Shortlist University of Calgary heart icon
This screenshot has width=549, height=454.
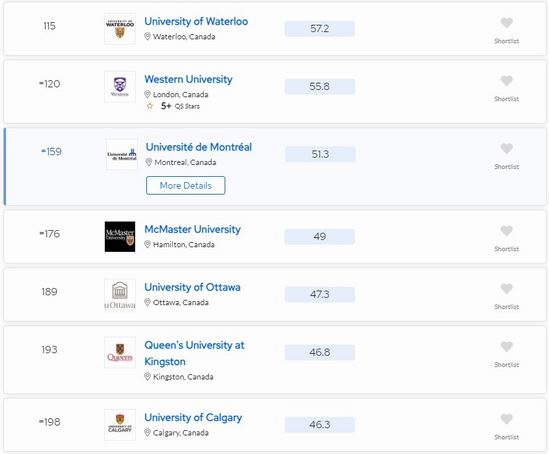pyautogui.click(x=506, y=419)
